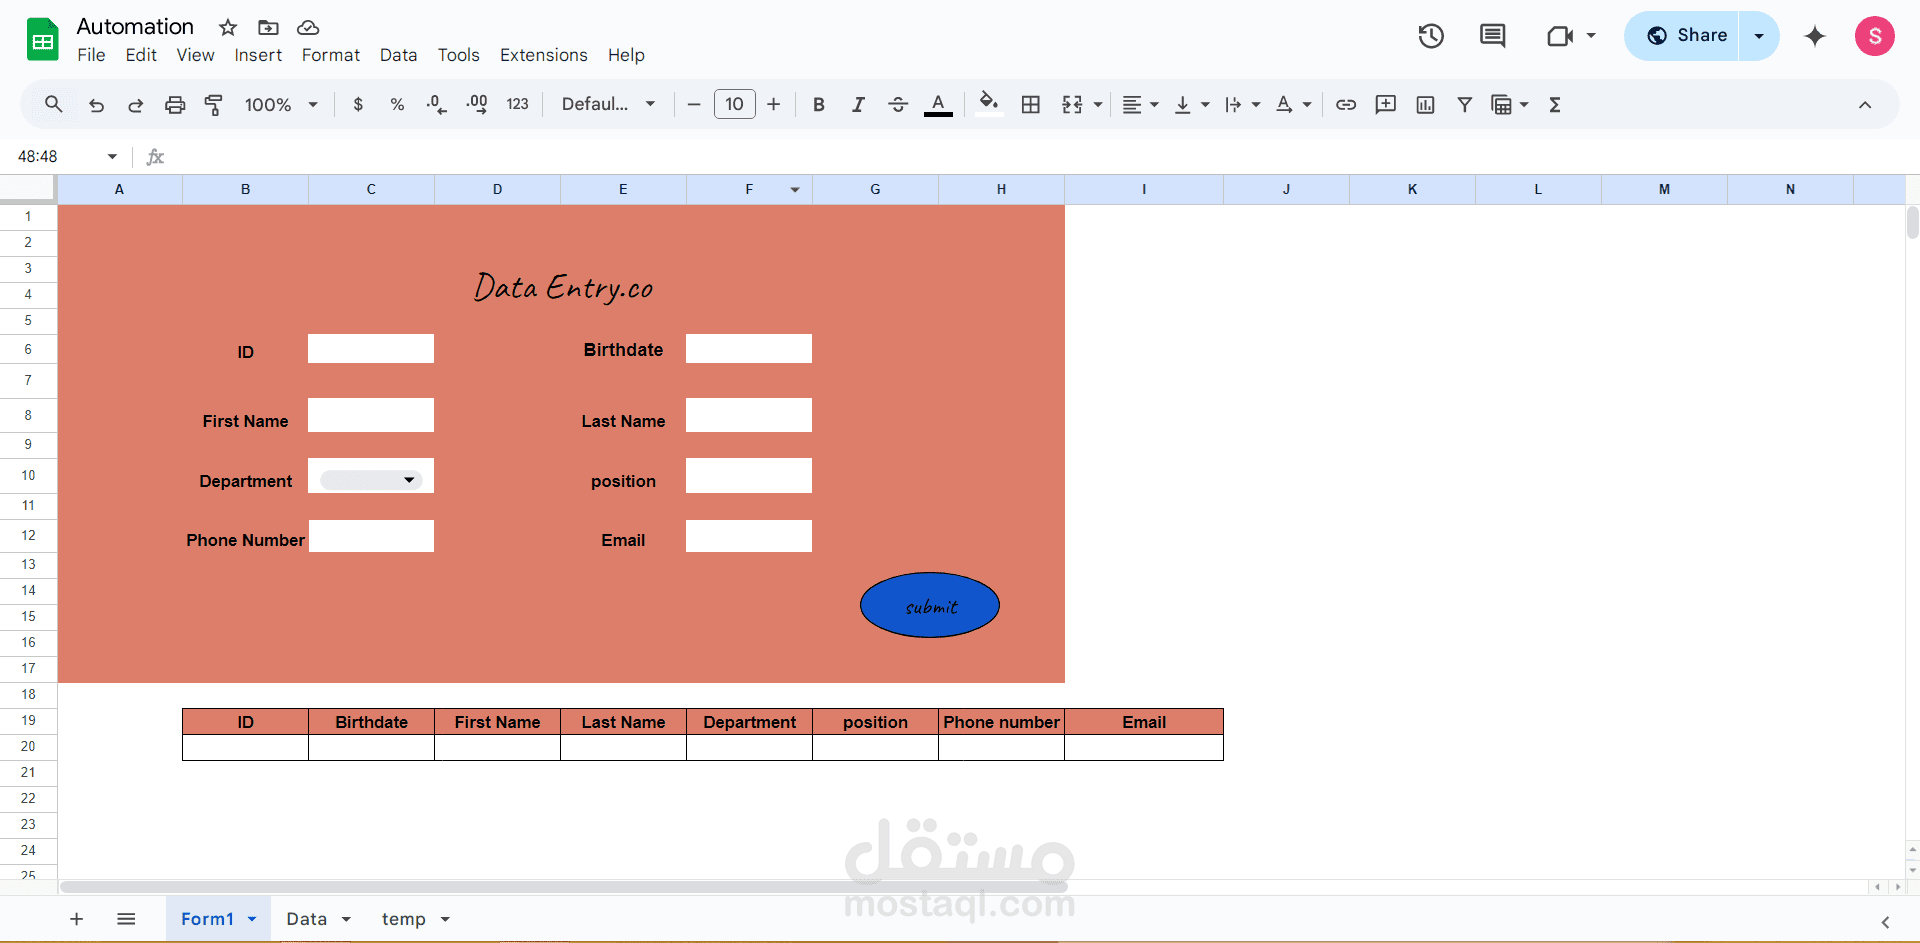Open the Sheets home icon
Screen dimensions: 1920x943
pos(42,40)
